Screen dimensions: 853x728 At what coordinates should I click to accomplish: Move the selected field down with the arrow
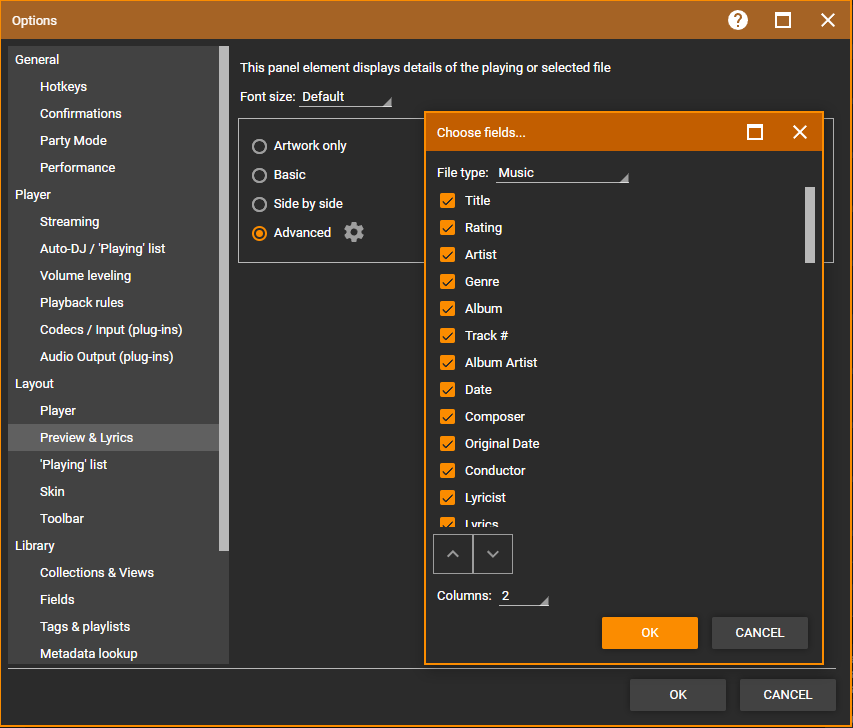493,554
